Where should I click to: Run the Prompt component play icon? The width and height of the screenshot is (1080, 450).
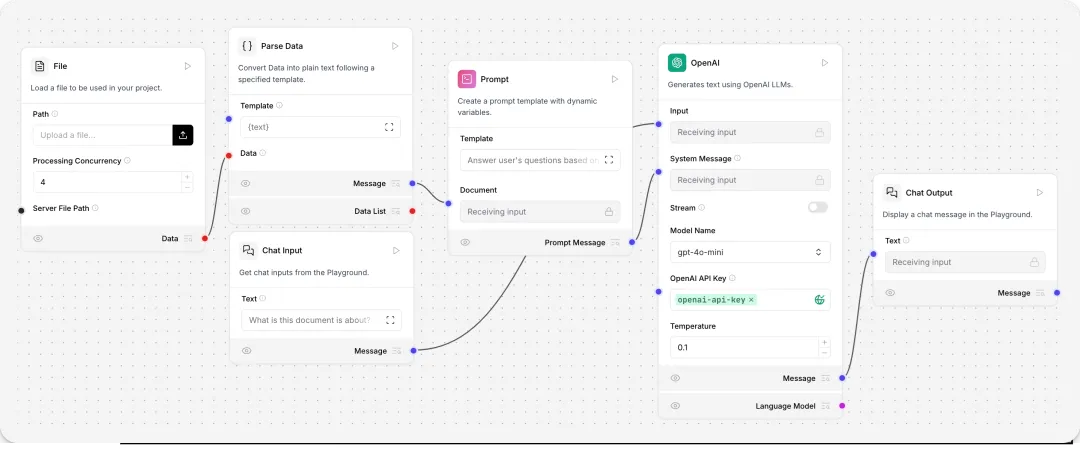615,79
